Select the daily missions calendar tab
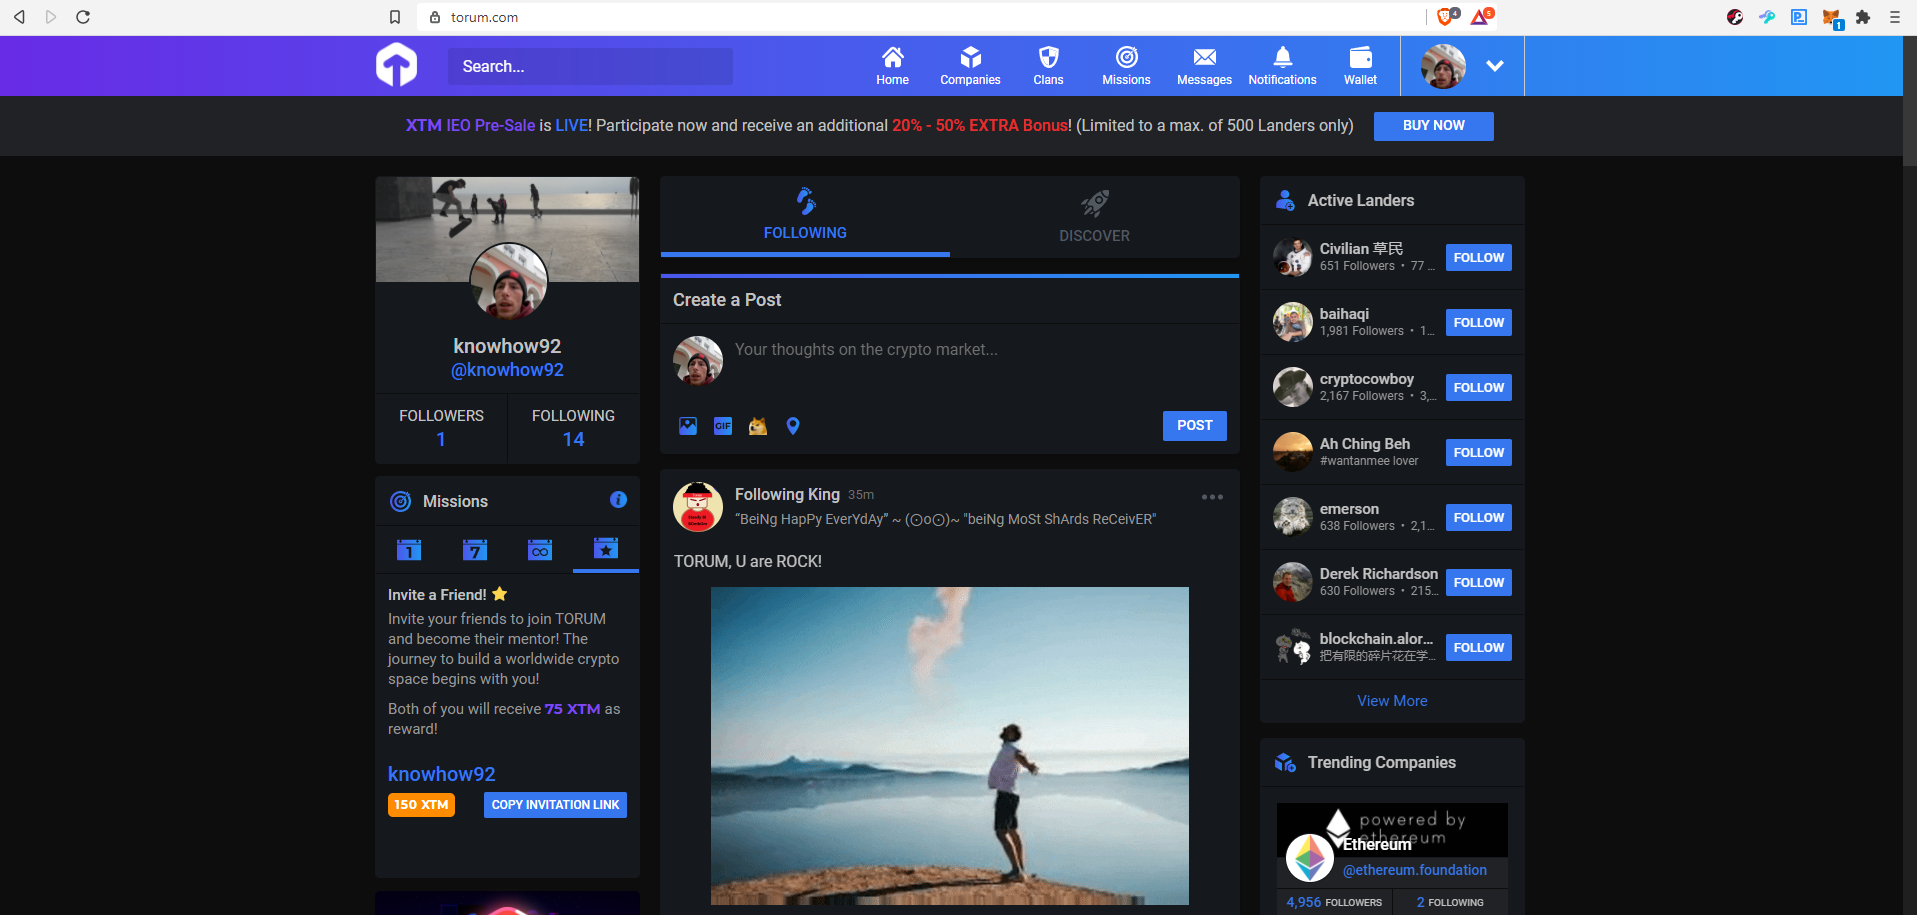Image resolution: width=1917 pixels, height=915 pixels. click(409, 549)
